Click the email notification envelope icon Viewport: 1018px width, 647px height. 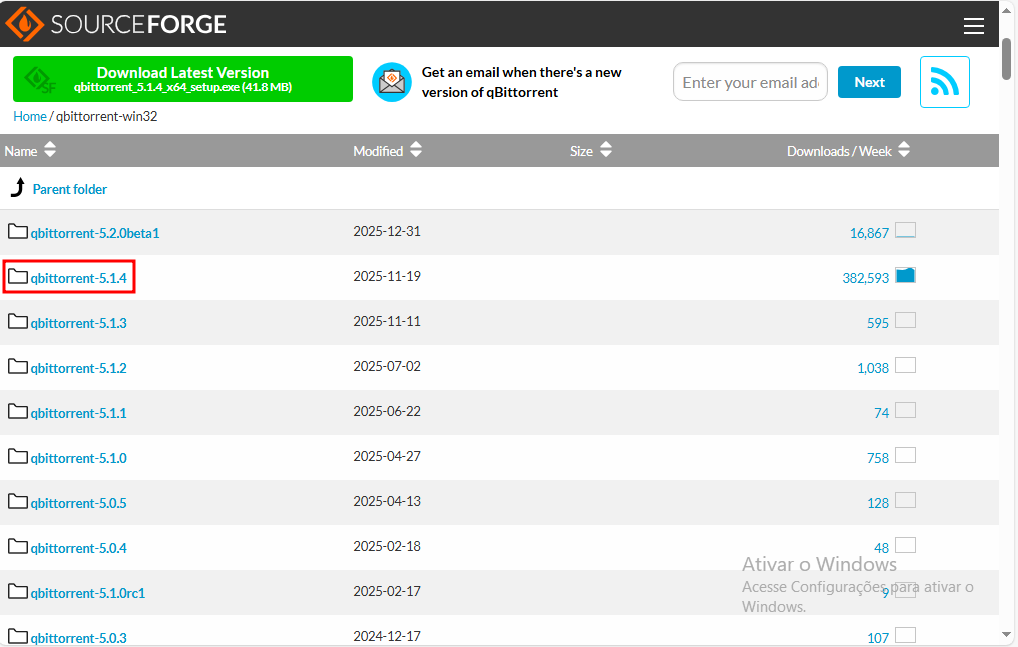[x=391, y=82]
